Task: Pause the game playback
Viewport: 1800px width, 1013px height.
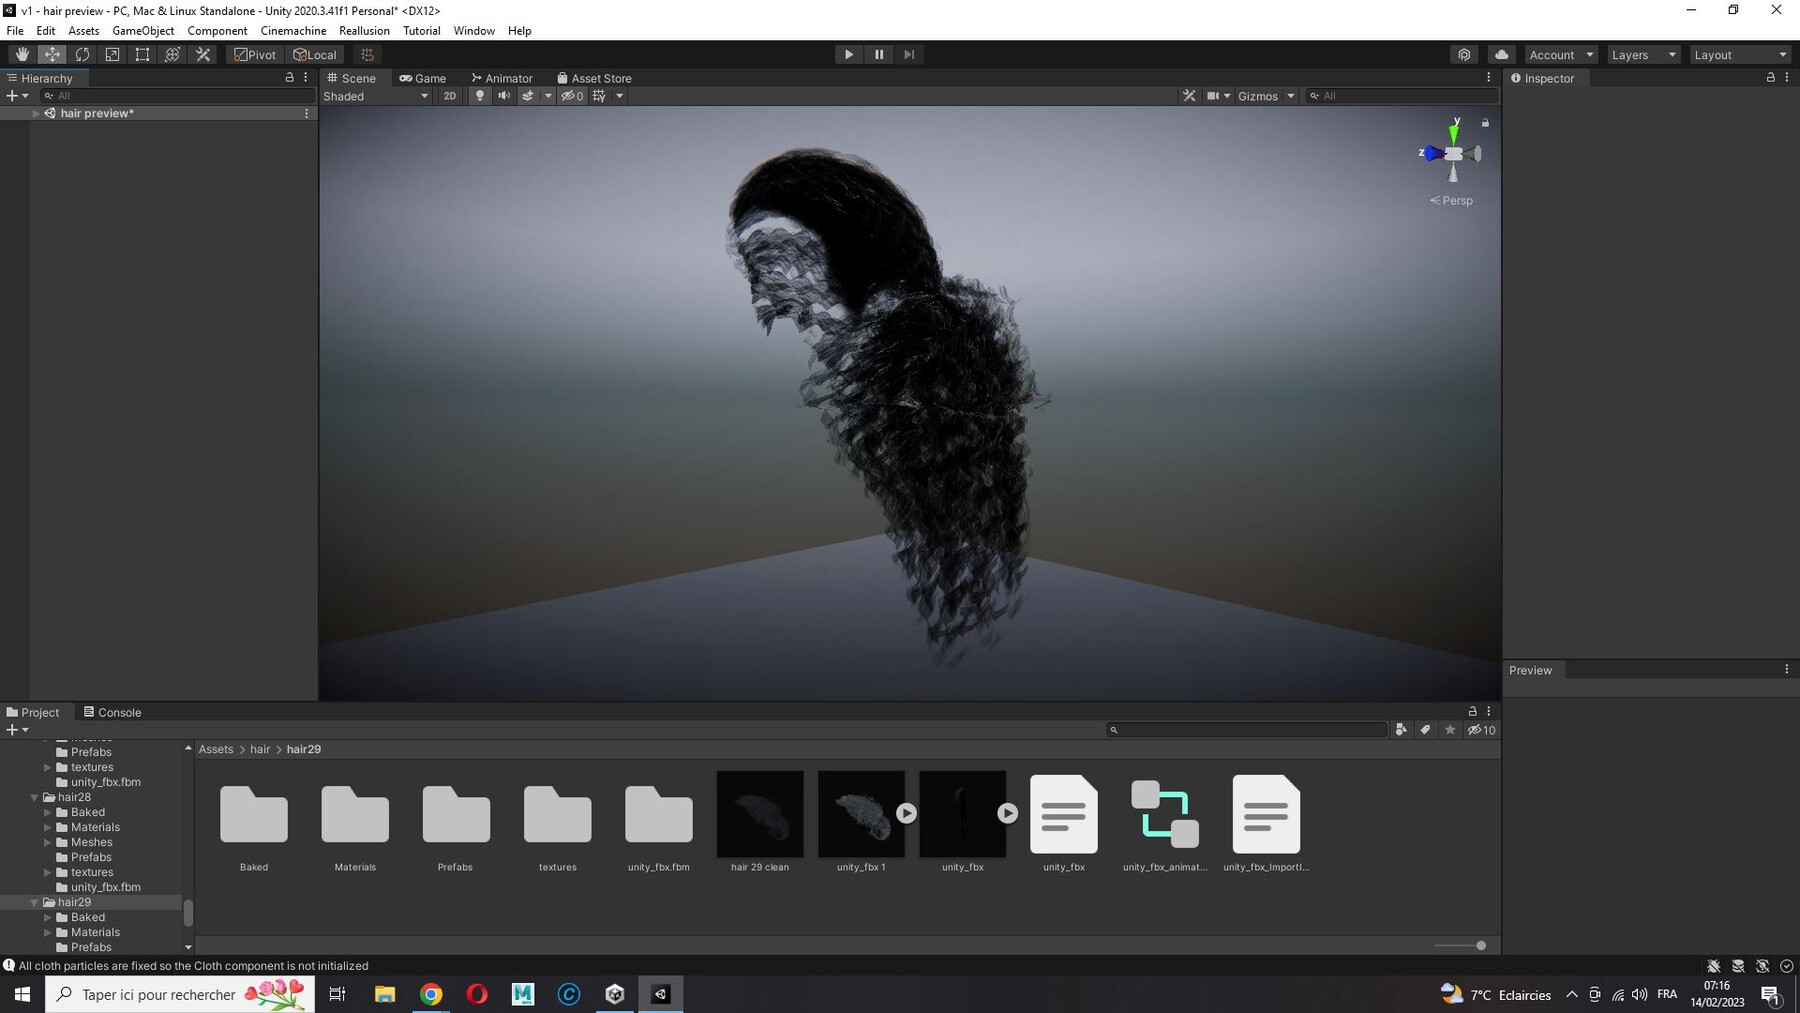Action: (x=879, y=55)
